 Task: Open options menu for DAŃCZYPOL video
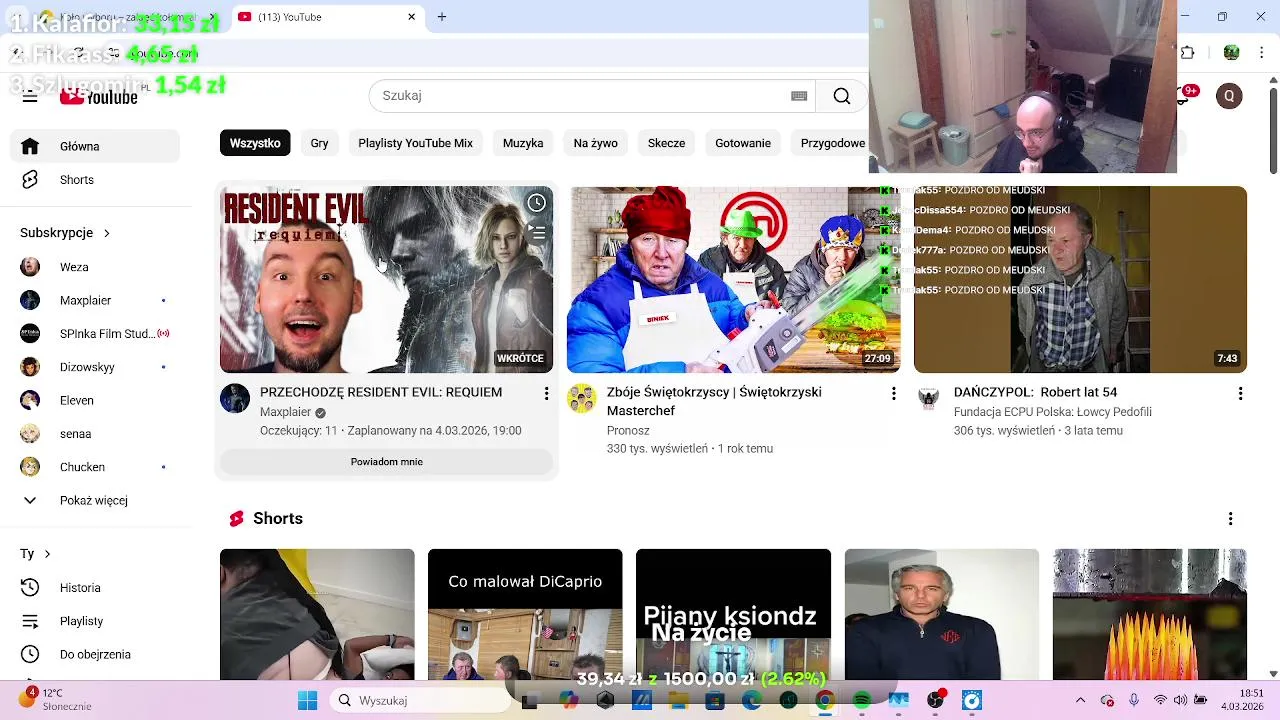coord(1240,394)
